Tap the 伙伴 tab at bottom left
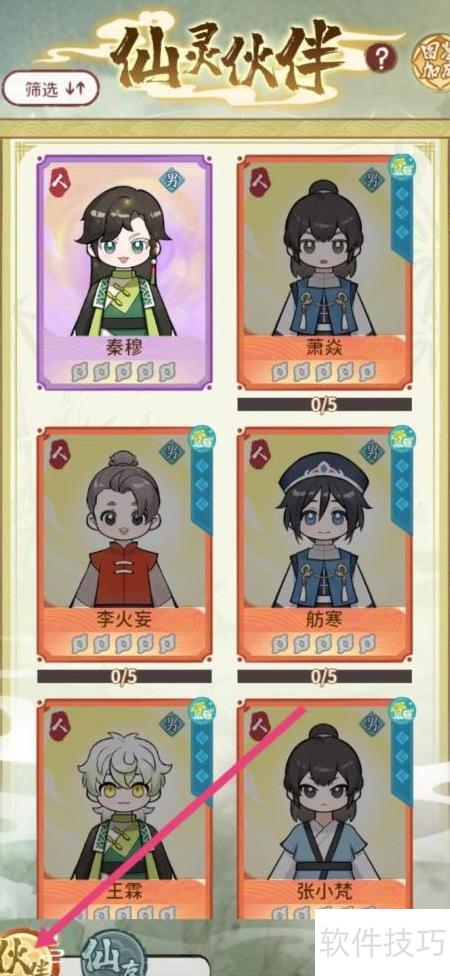Screen dimensions: 450x976 tap(25, 950)
